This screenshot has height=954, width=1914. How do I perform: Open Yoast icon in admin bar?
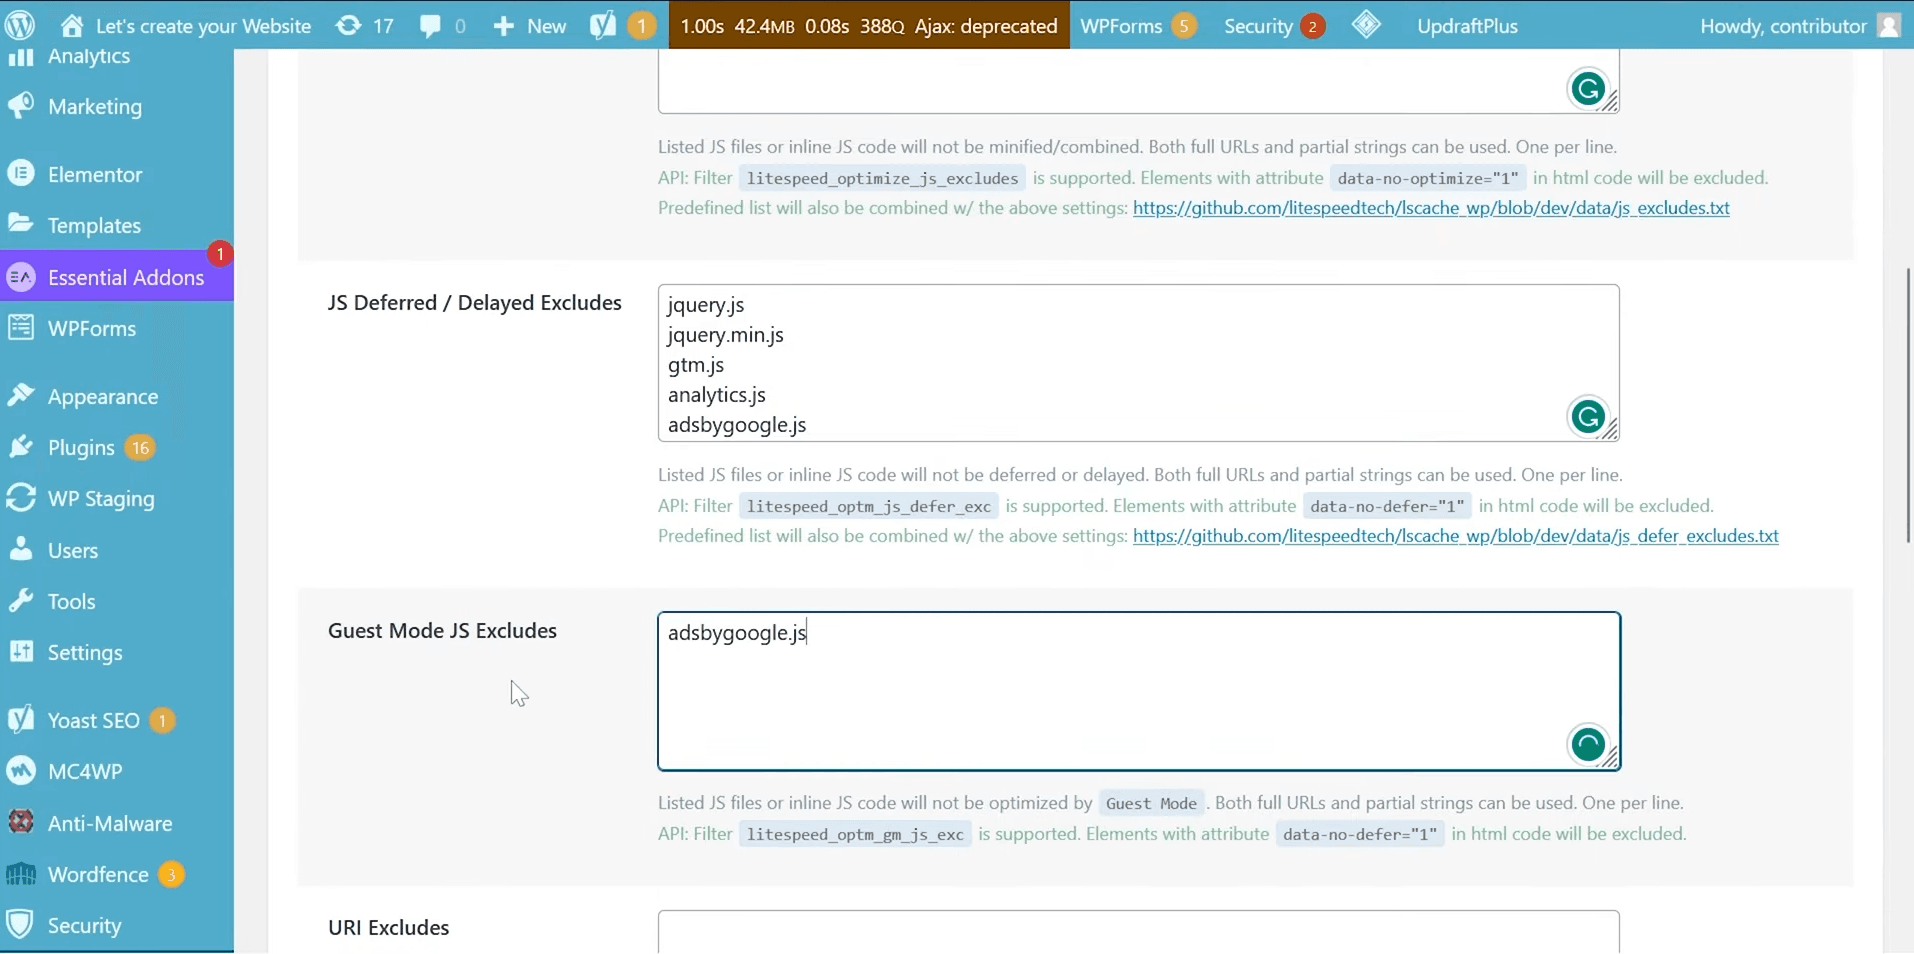(603, 25)
